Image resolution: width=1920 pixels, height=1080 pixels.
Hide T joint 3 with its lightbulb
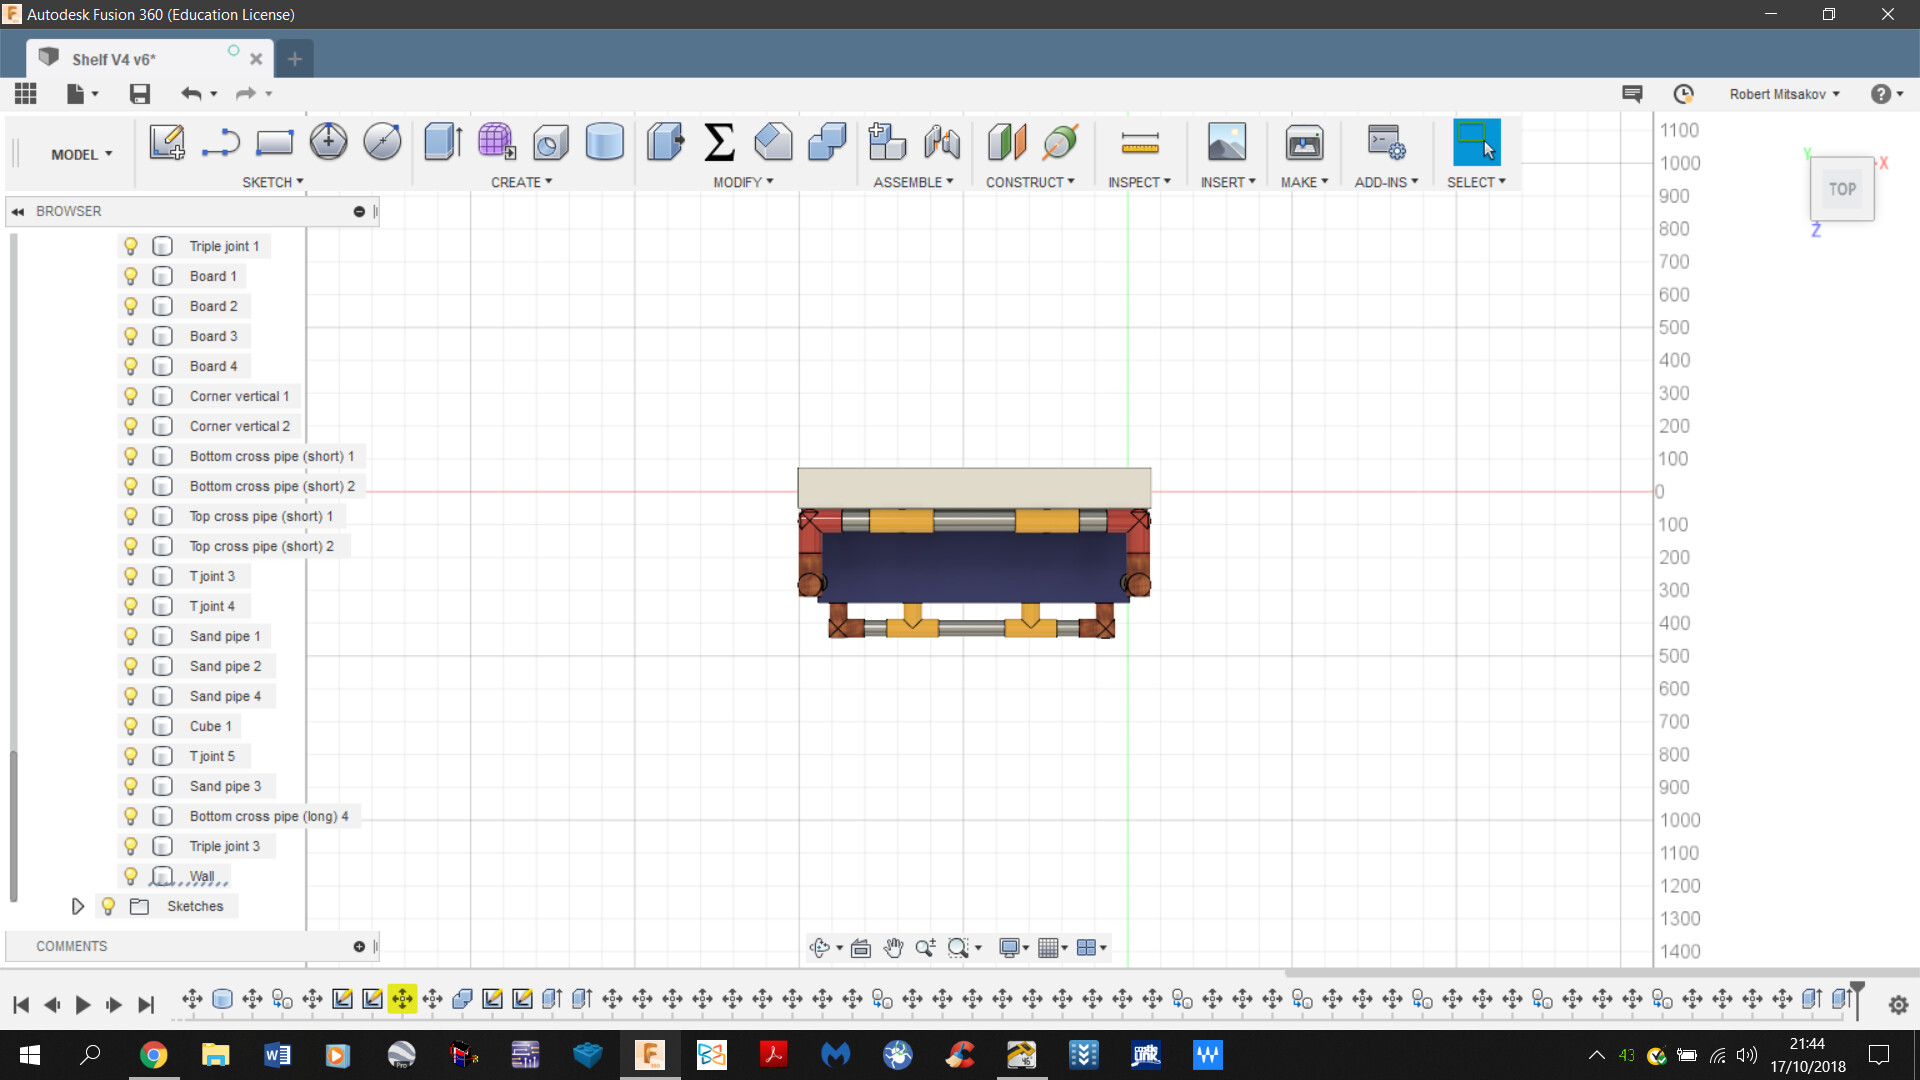[x=131, y=576]
